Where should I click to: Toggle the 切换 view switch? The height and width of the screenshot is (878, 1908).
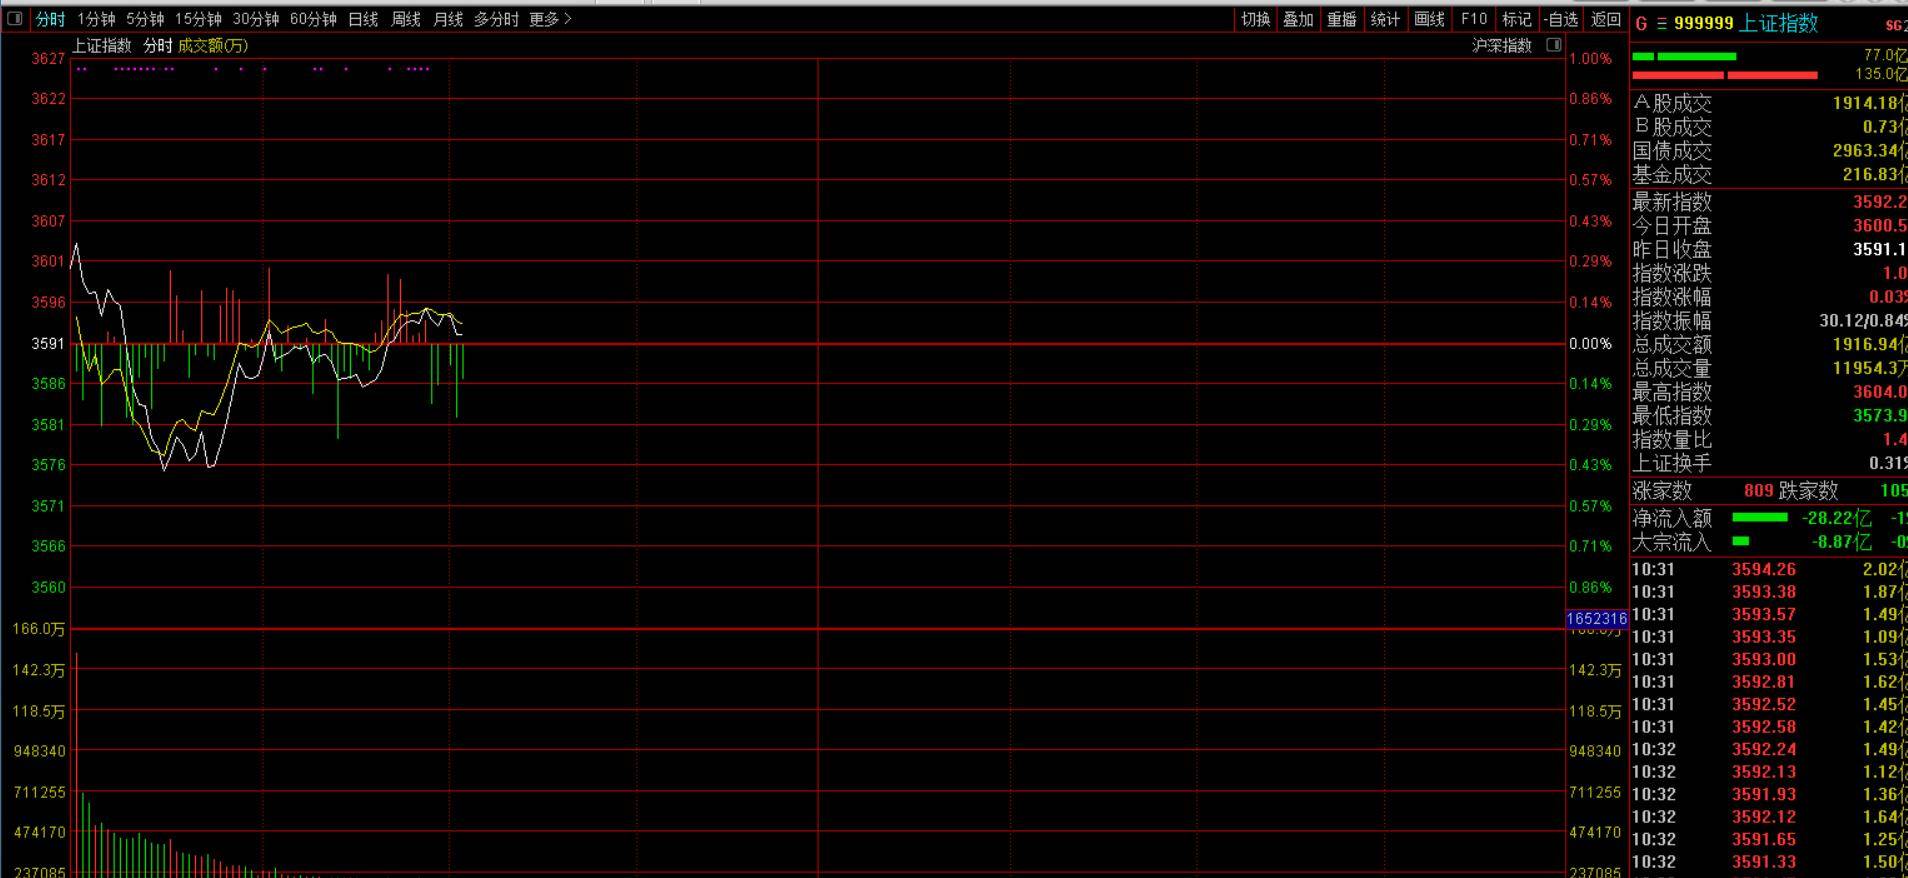[x=1255, y=19]
